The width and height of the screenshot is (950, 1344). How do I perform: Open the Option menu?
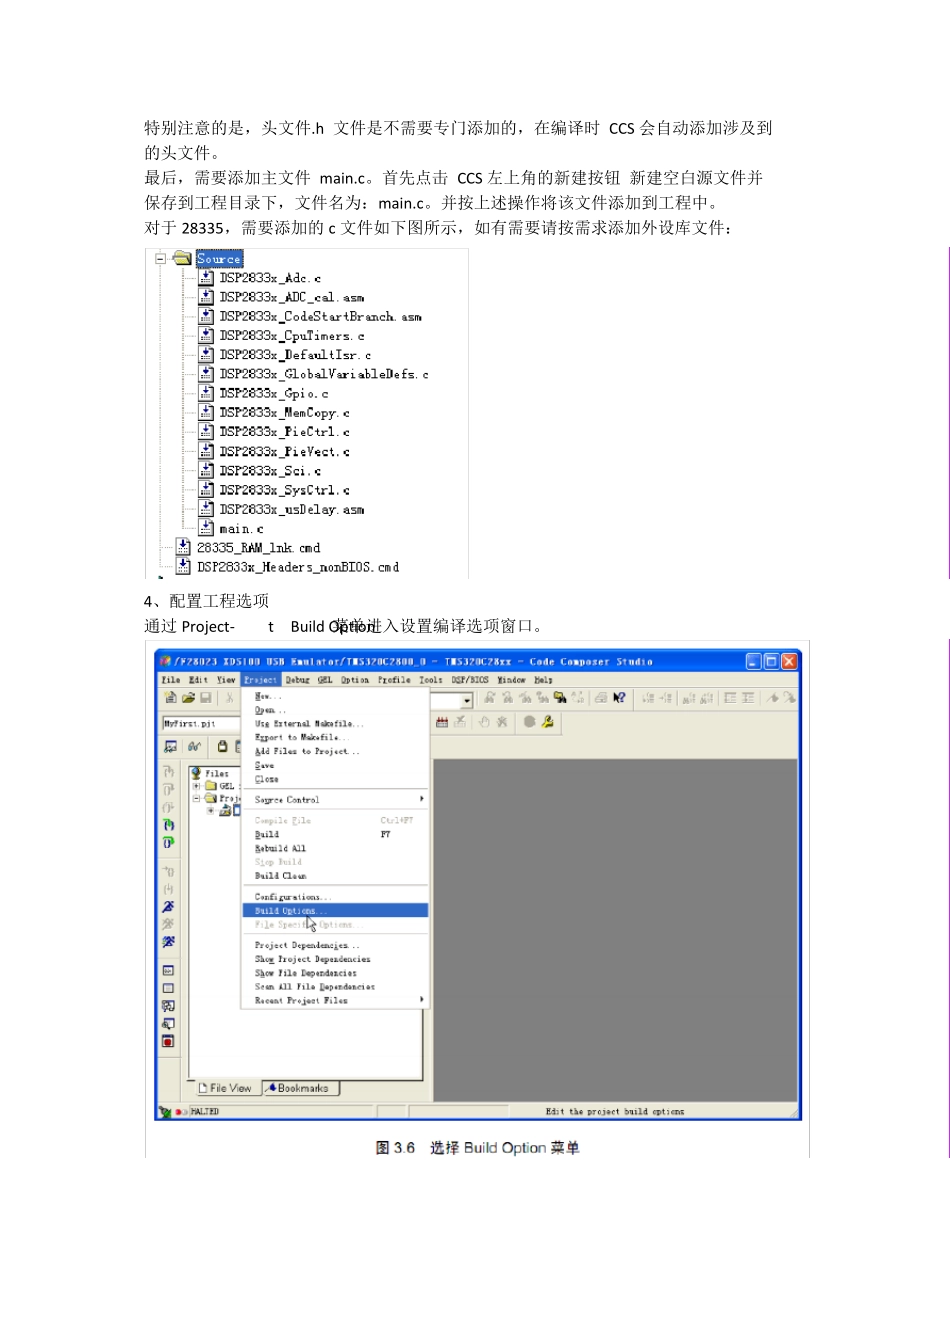[355, 680]
